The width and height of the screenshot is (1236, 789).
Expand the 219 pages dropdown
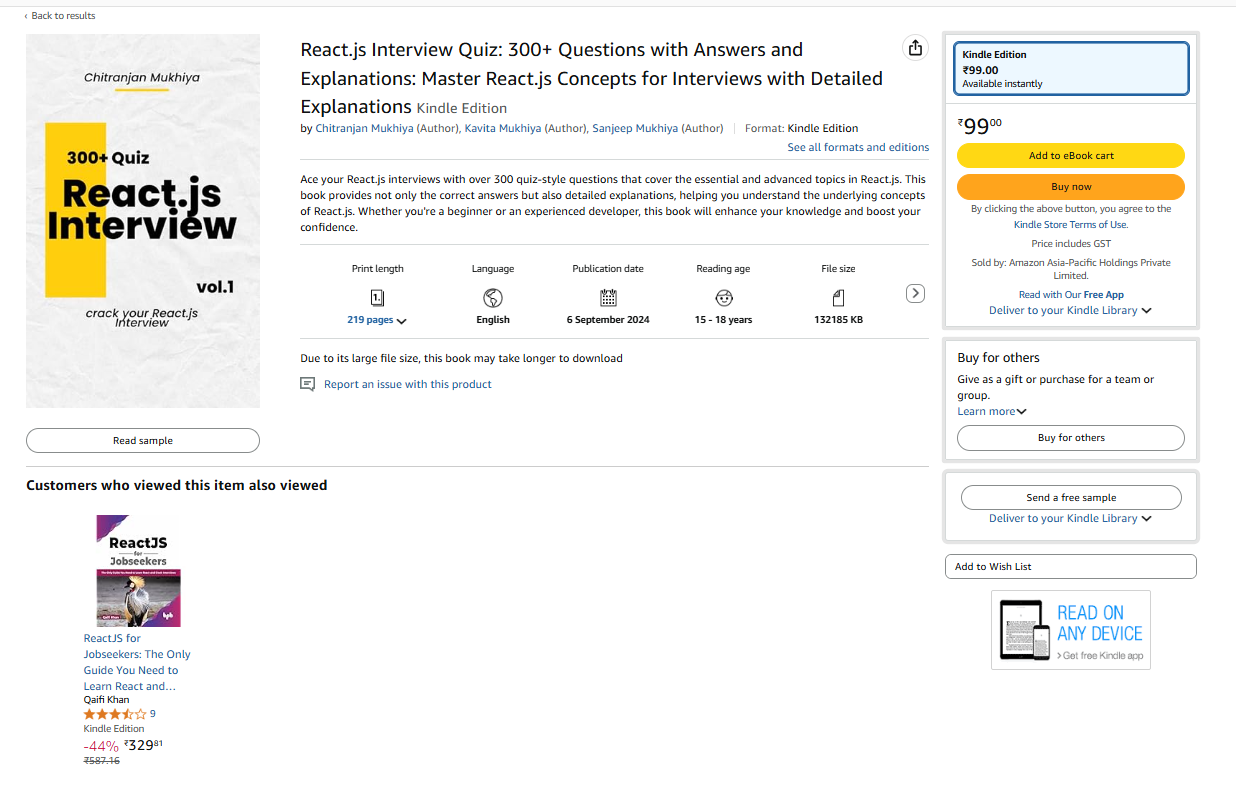[377, 320]
